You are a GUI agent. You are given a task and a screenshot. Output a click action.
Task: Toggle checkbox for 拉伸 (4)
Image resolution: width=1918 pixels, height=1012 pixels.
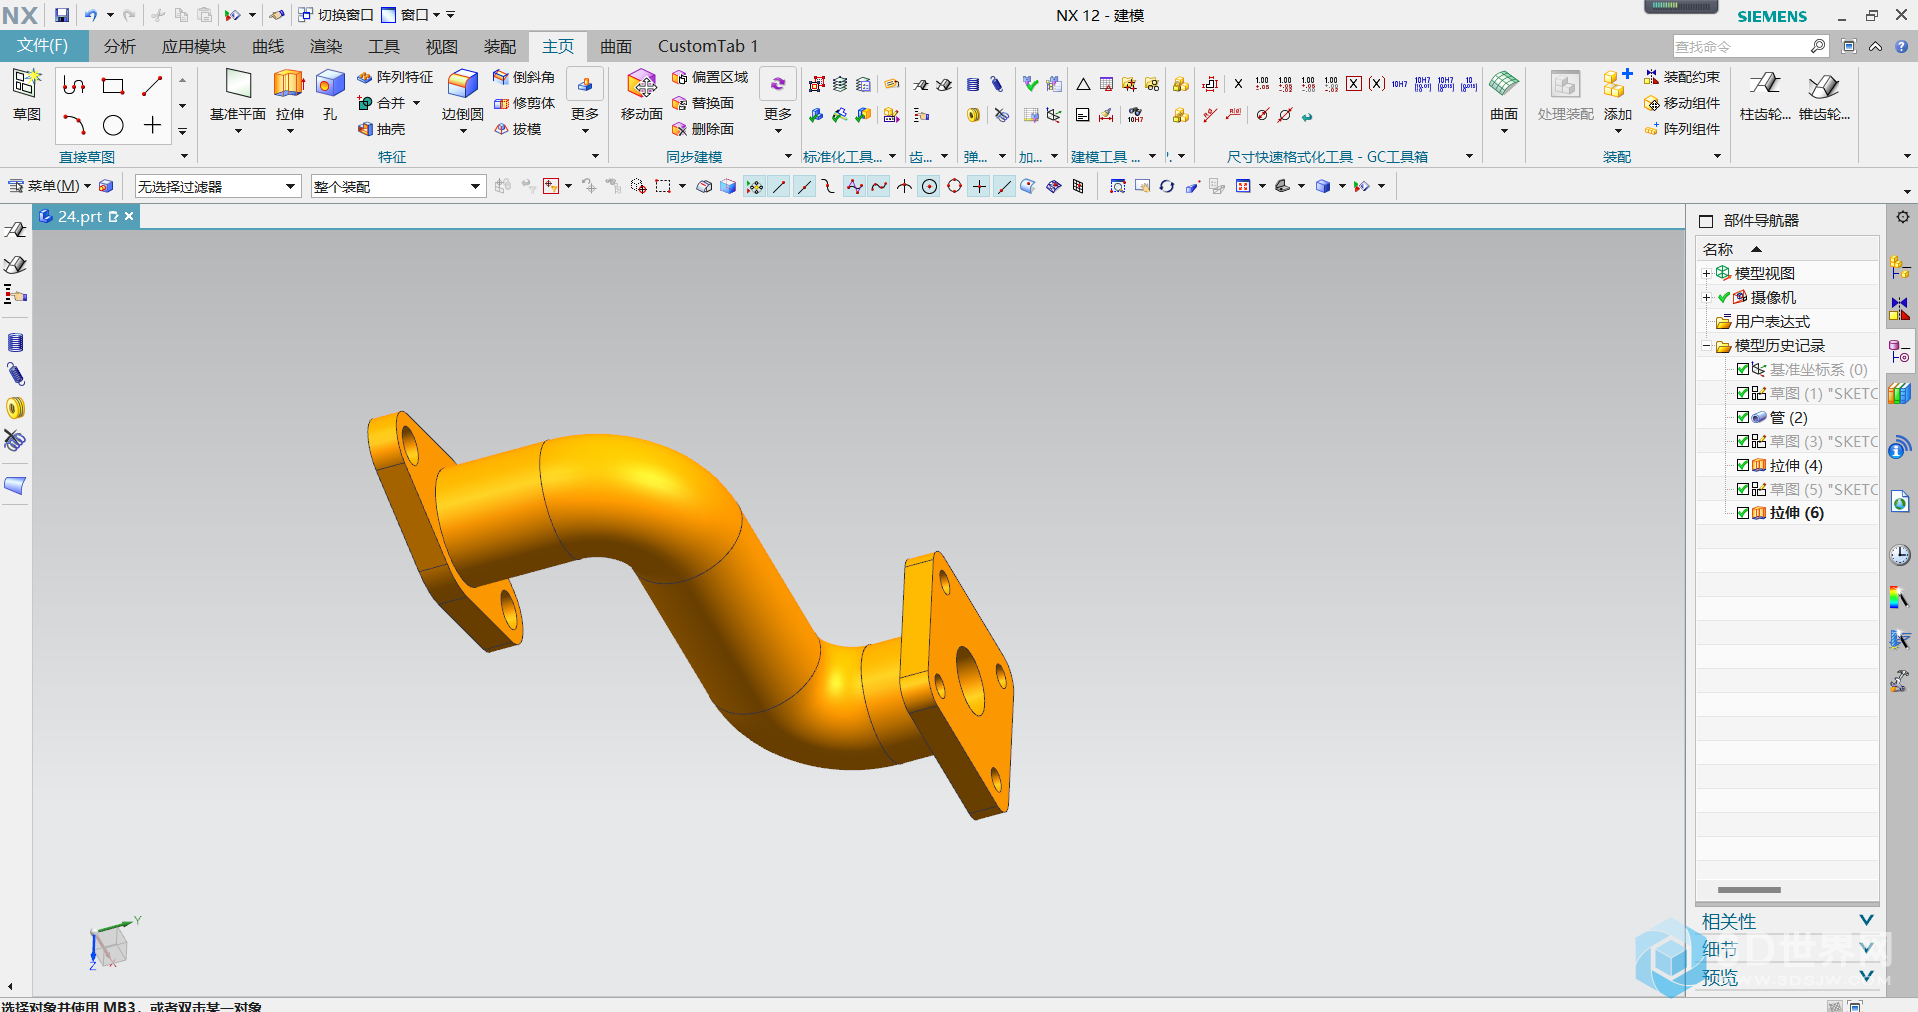[x=1743, y=465]
